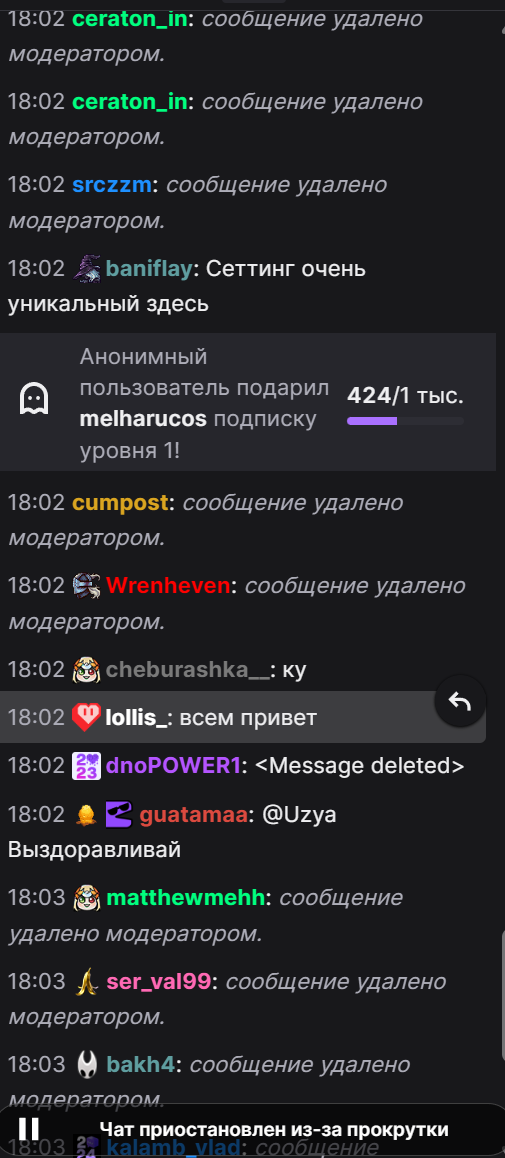Click the anonymous ghost gift icon
Screen dimensions: 505x1158
[33, 401]
